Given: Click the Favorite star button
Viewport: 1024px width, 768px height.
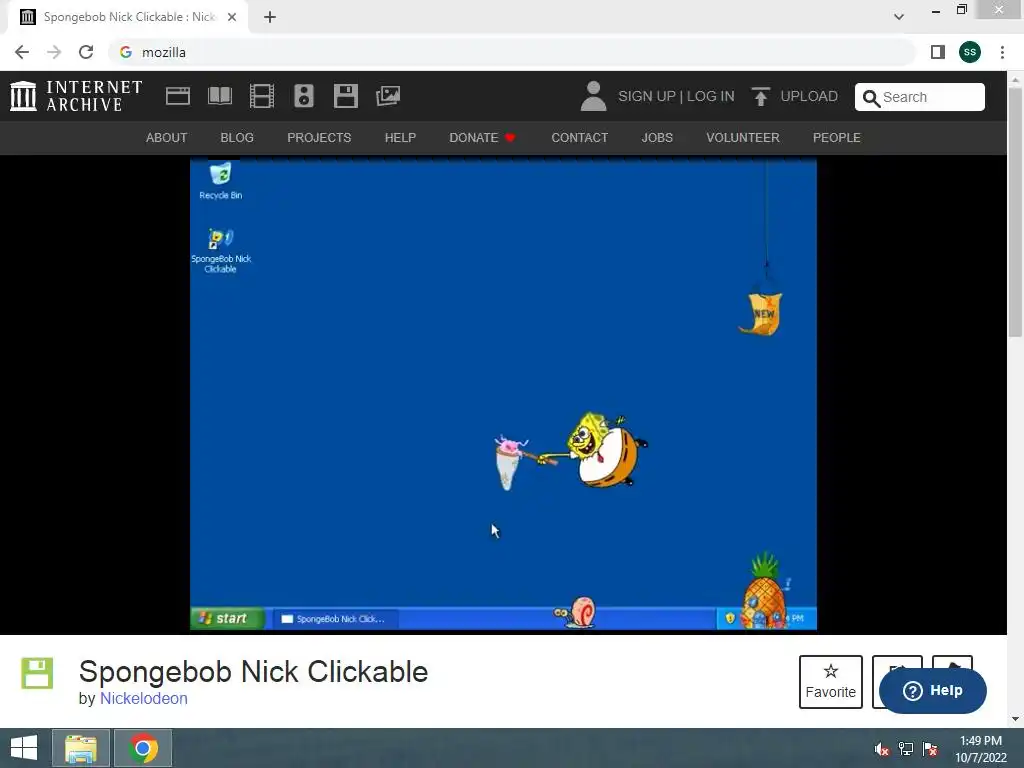Looking at the screenshot, I should coord(831,682).
